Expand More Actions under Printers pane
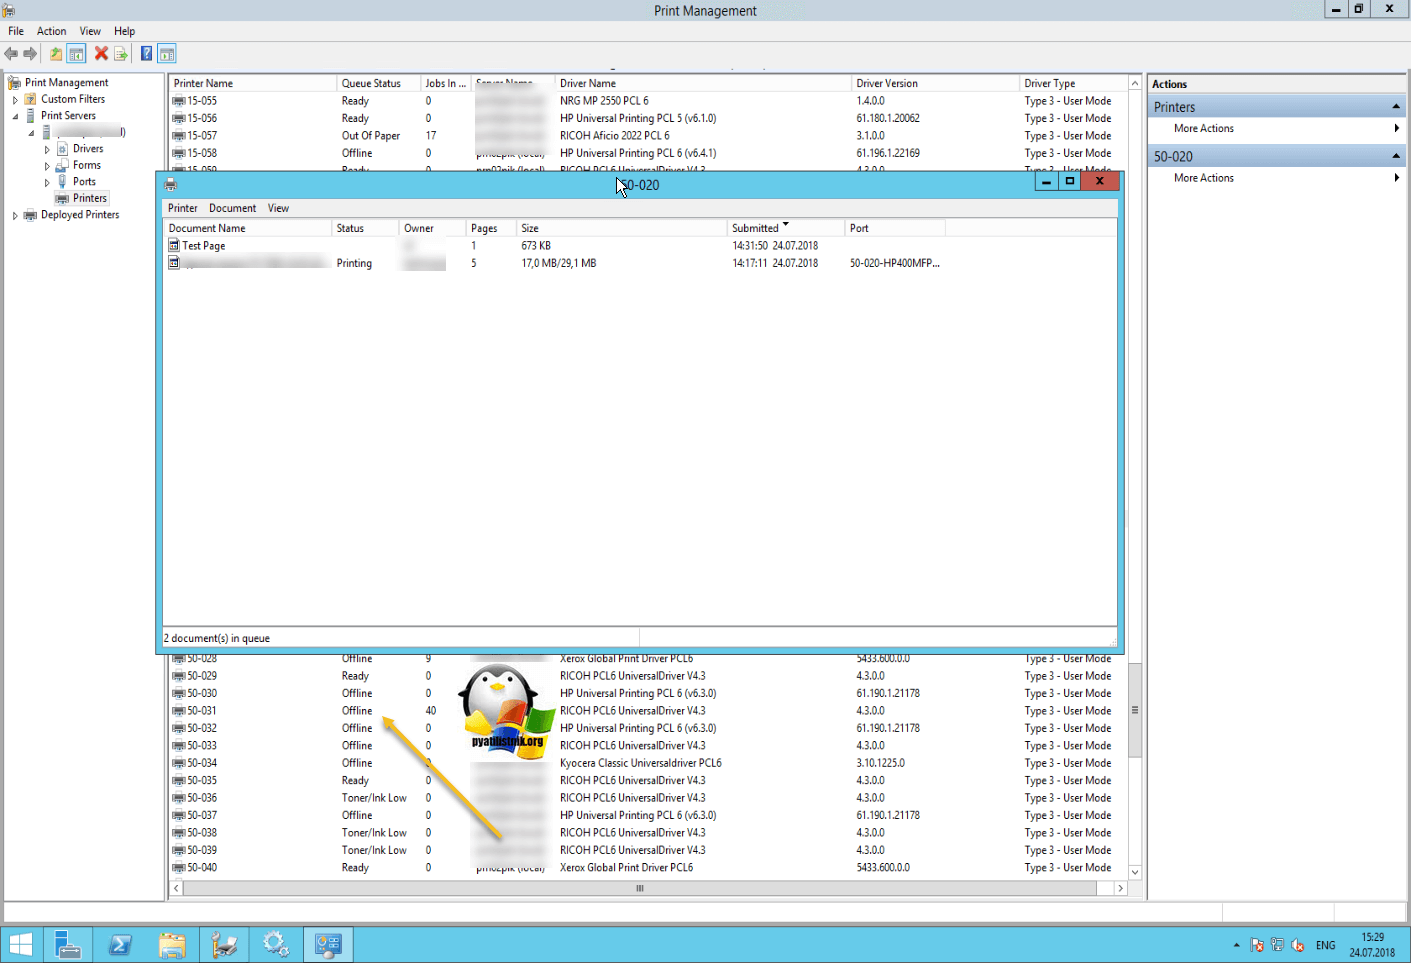 coord(1204,129)
